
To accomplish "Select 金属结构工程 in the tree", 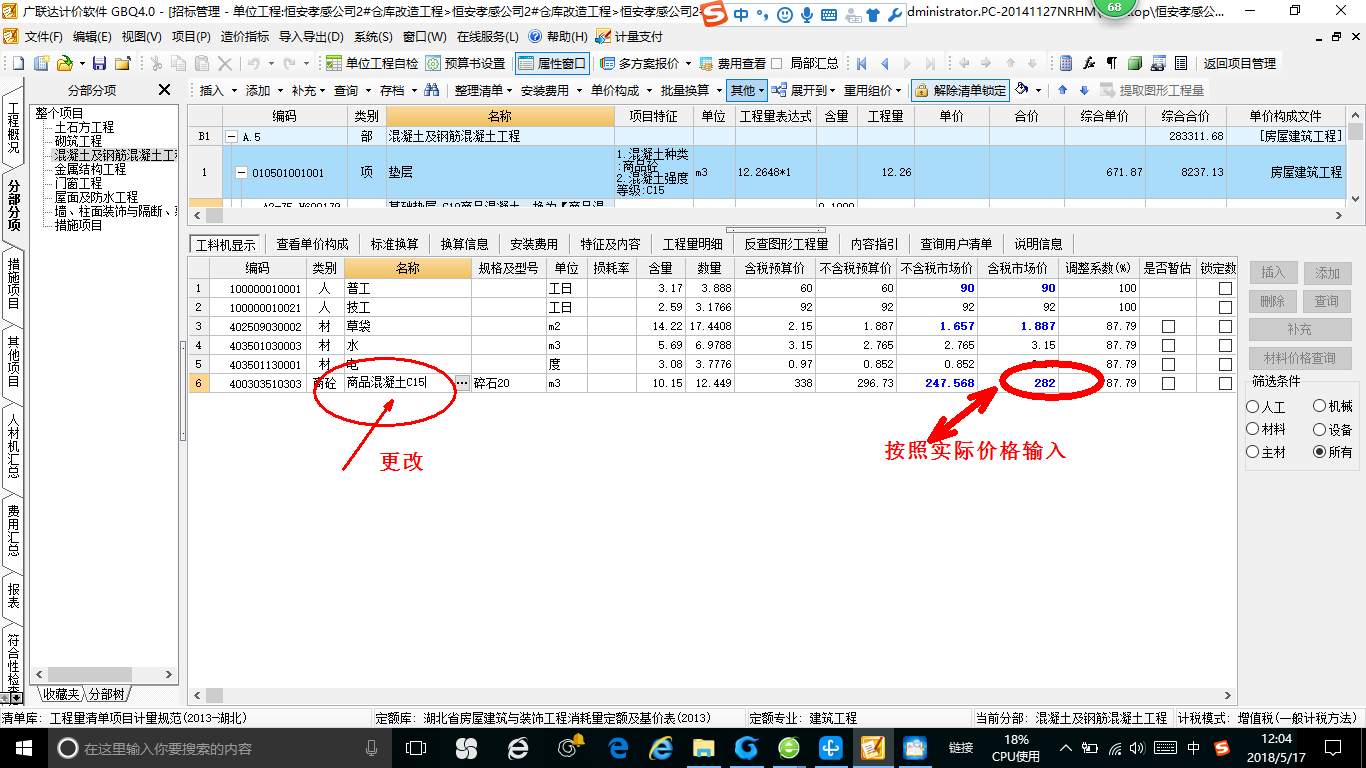I will pyautogui.click(x=90, y=169).
